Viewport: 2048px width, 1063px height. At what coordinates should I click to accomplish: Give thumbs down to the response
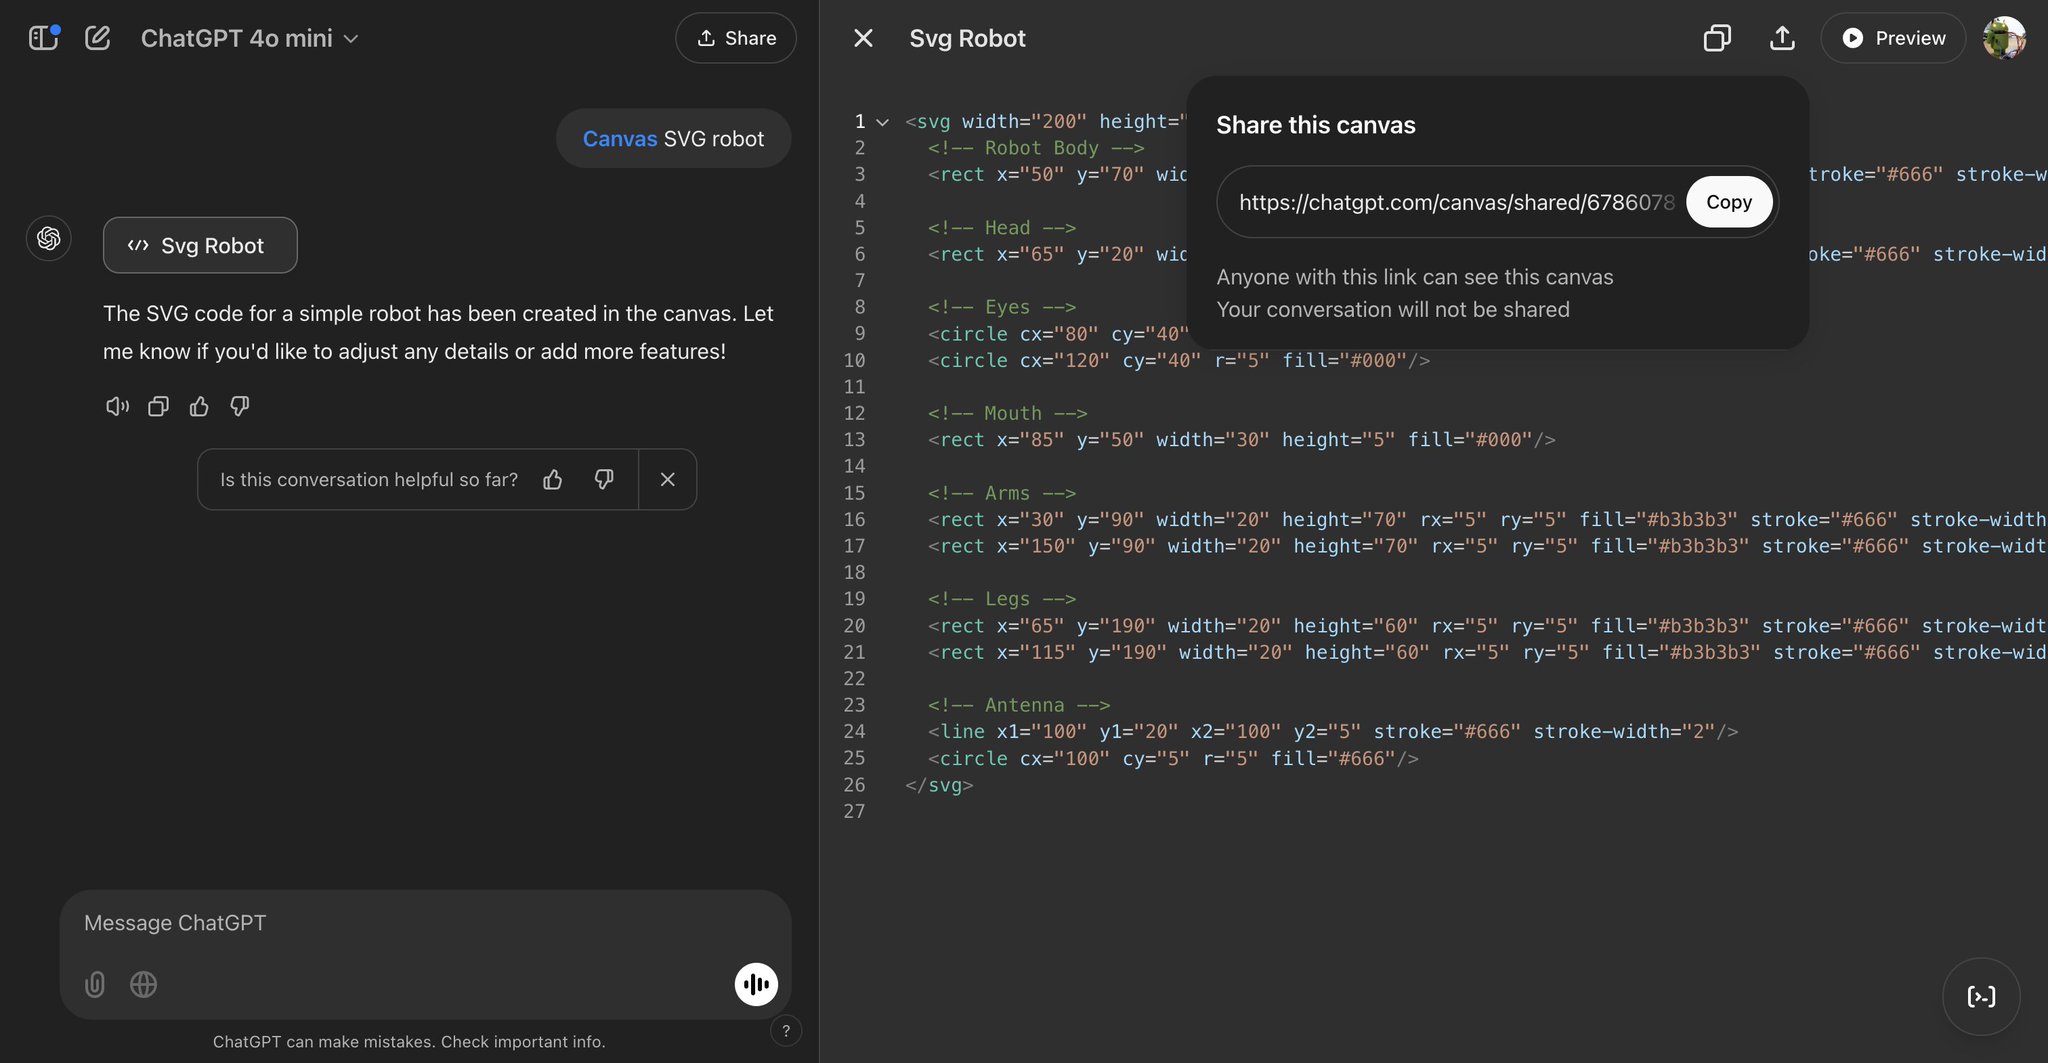240,406
